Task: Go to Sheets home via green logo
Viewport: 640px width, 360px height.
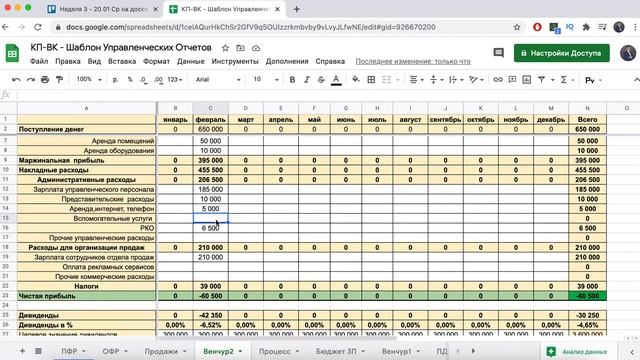Action: coord(12,53)
